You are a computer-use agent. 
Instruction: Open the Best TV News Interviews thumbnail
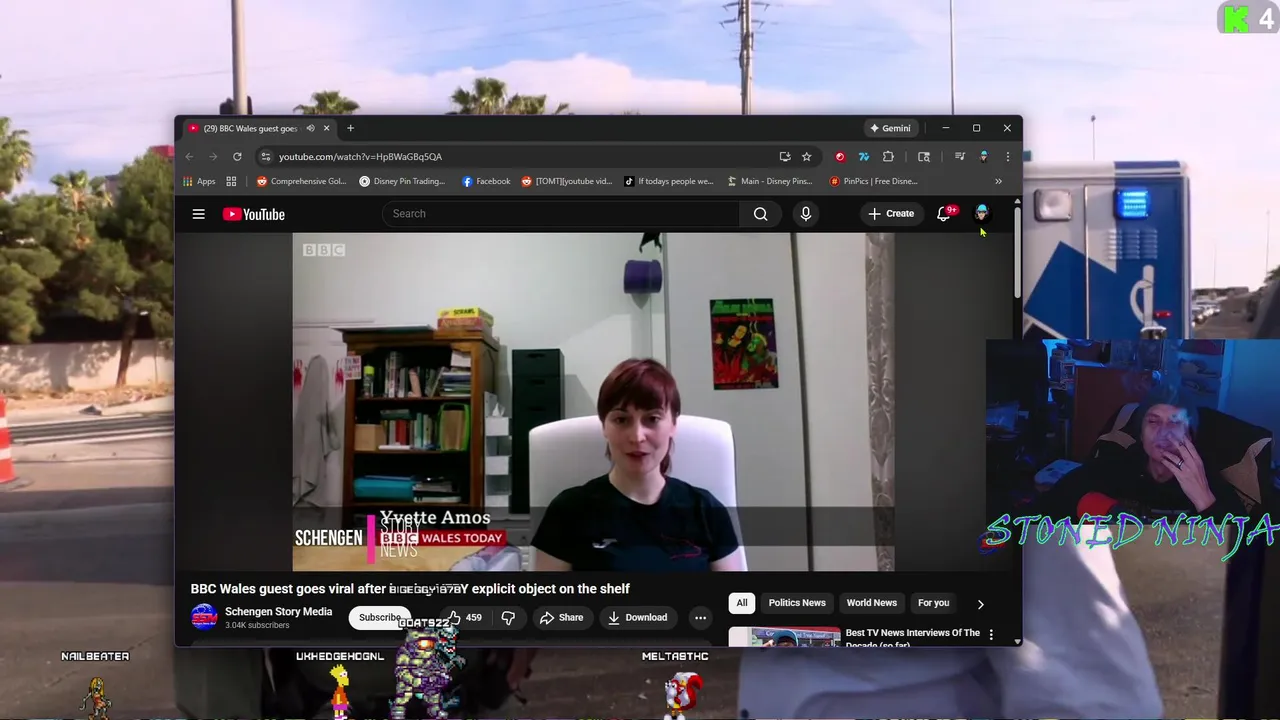(784, 636)
